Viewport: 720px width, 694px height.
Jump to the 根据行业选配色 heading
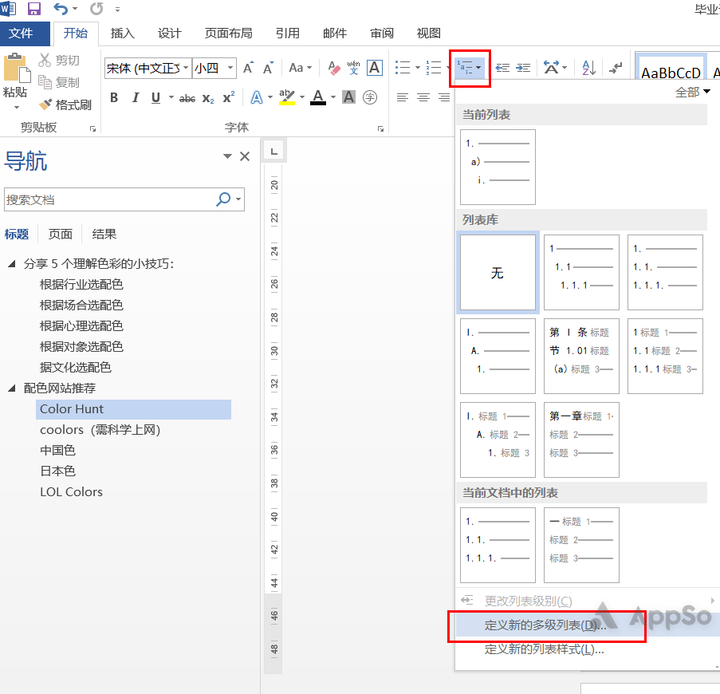coord(82,284)
